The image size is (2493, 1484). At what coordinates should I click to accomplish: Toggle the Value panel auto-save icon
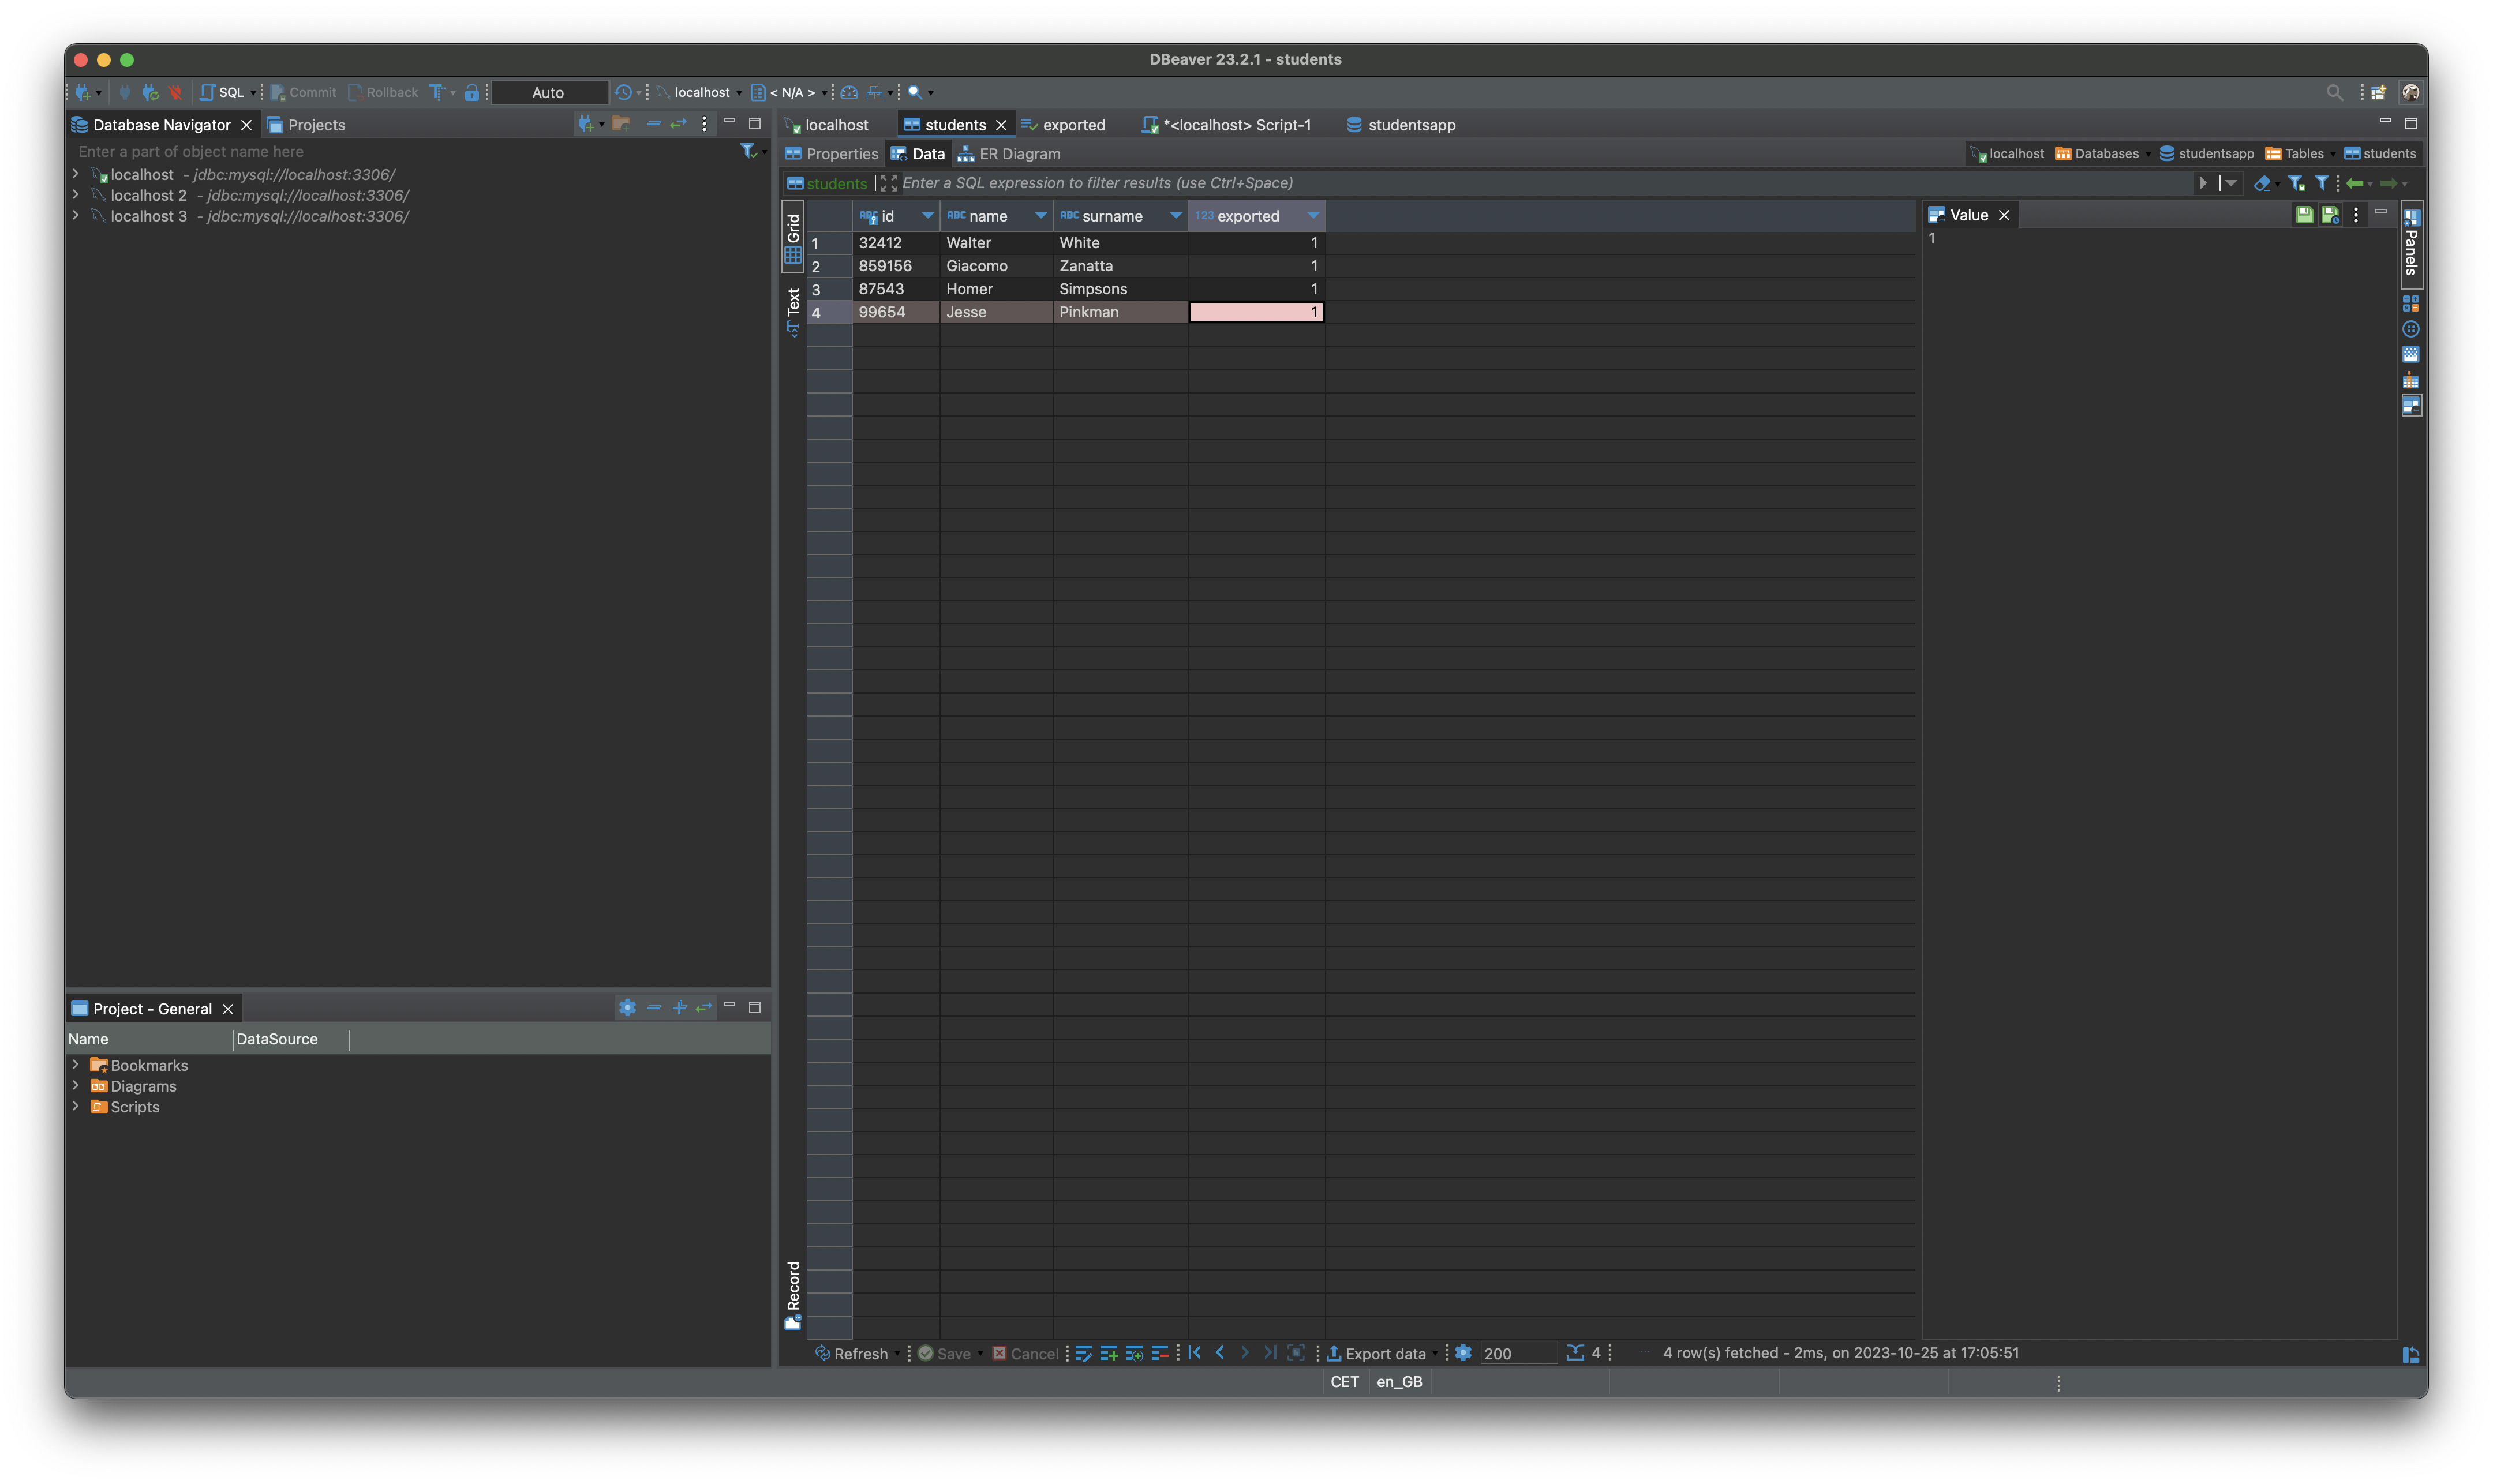[2330, 215]
